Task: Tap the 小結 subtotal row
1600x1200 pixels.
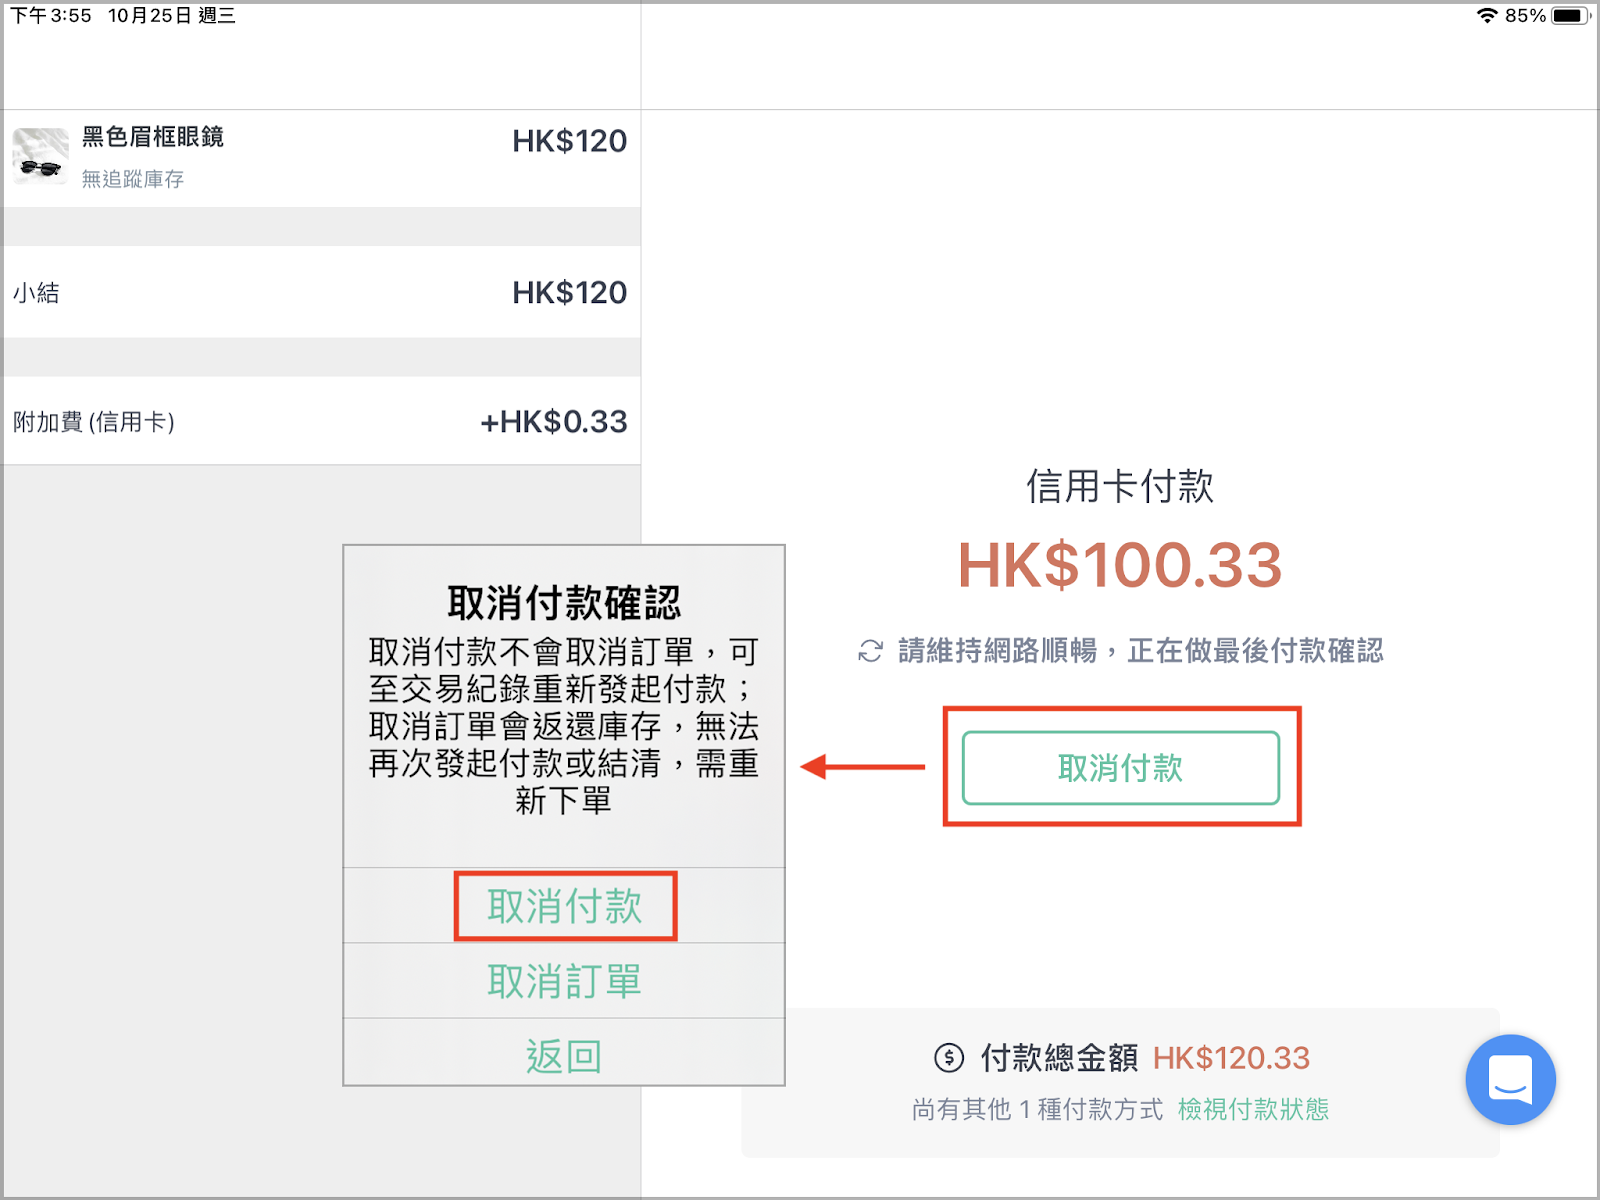Action: (x=321, y=292)
